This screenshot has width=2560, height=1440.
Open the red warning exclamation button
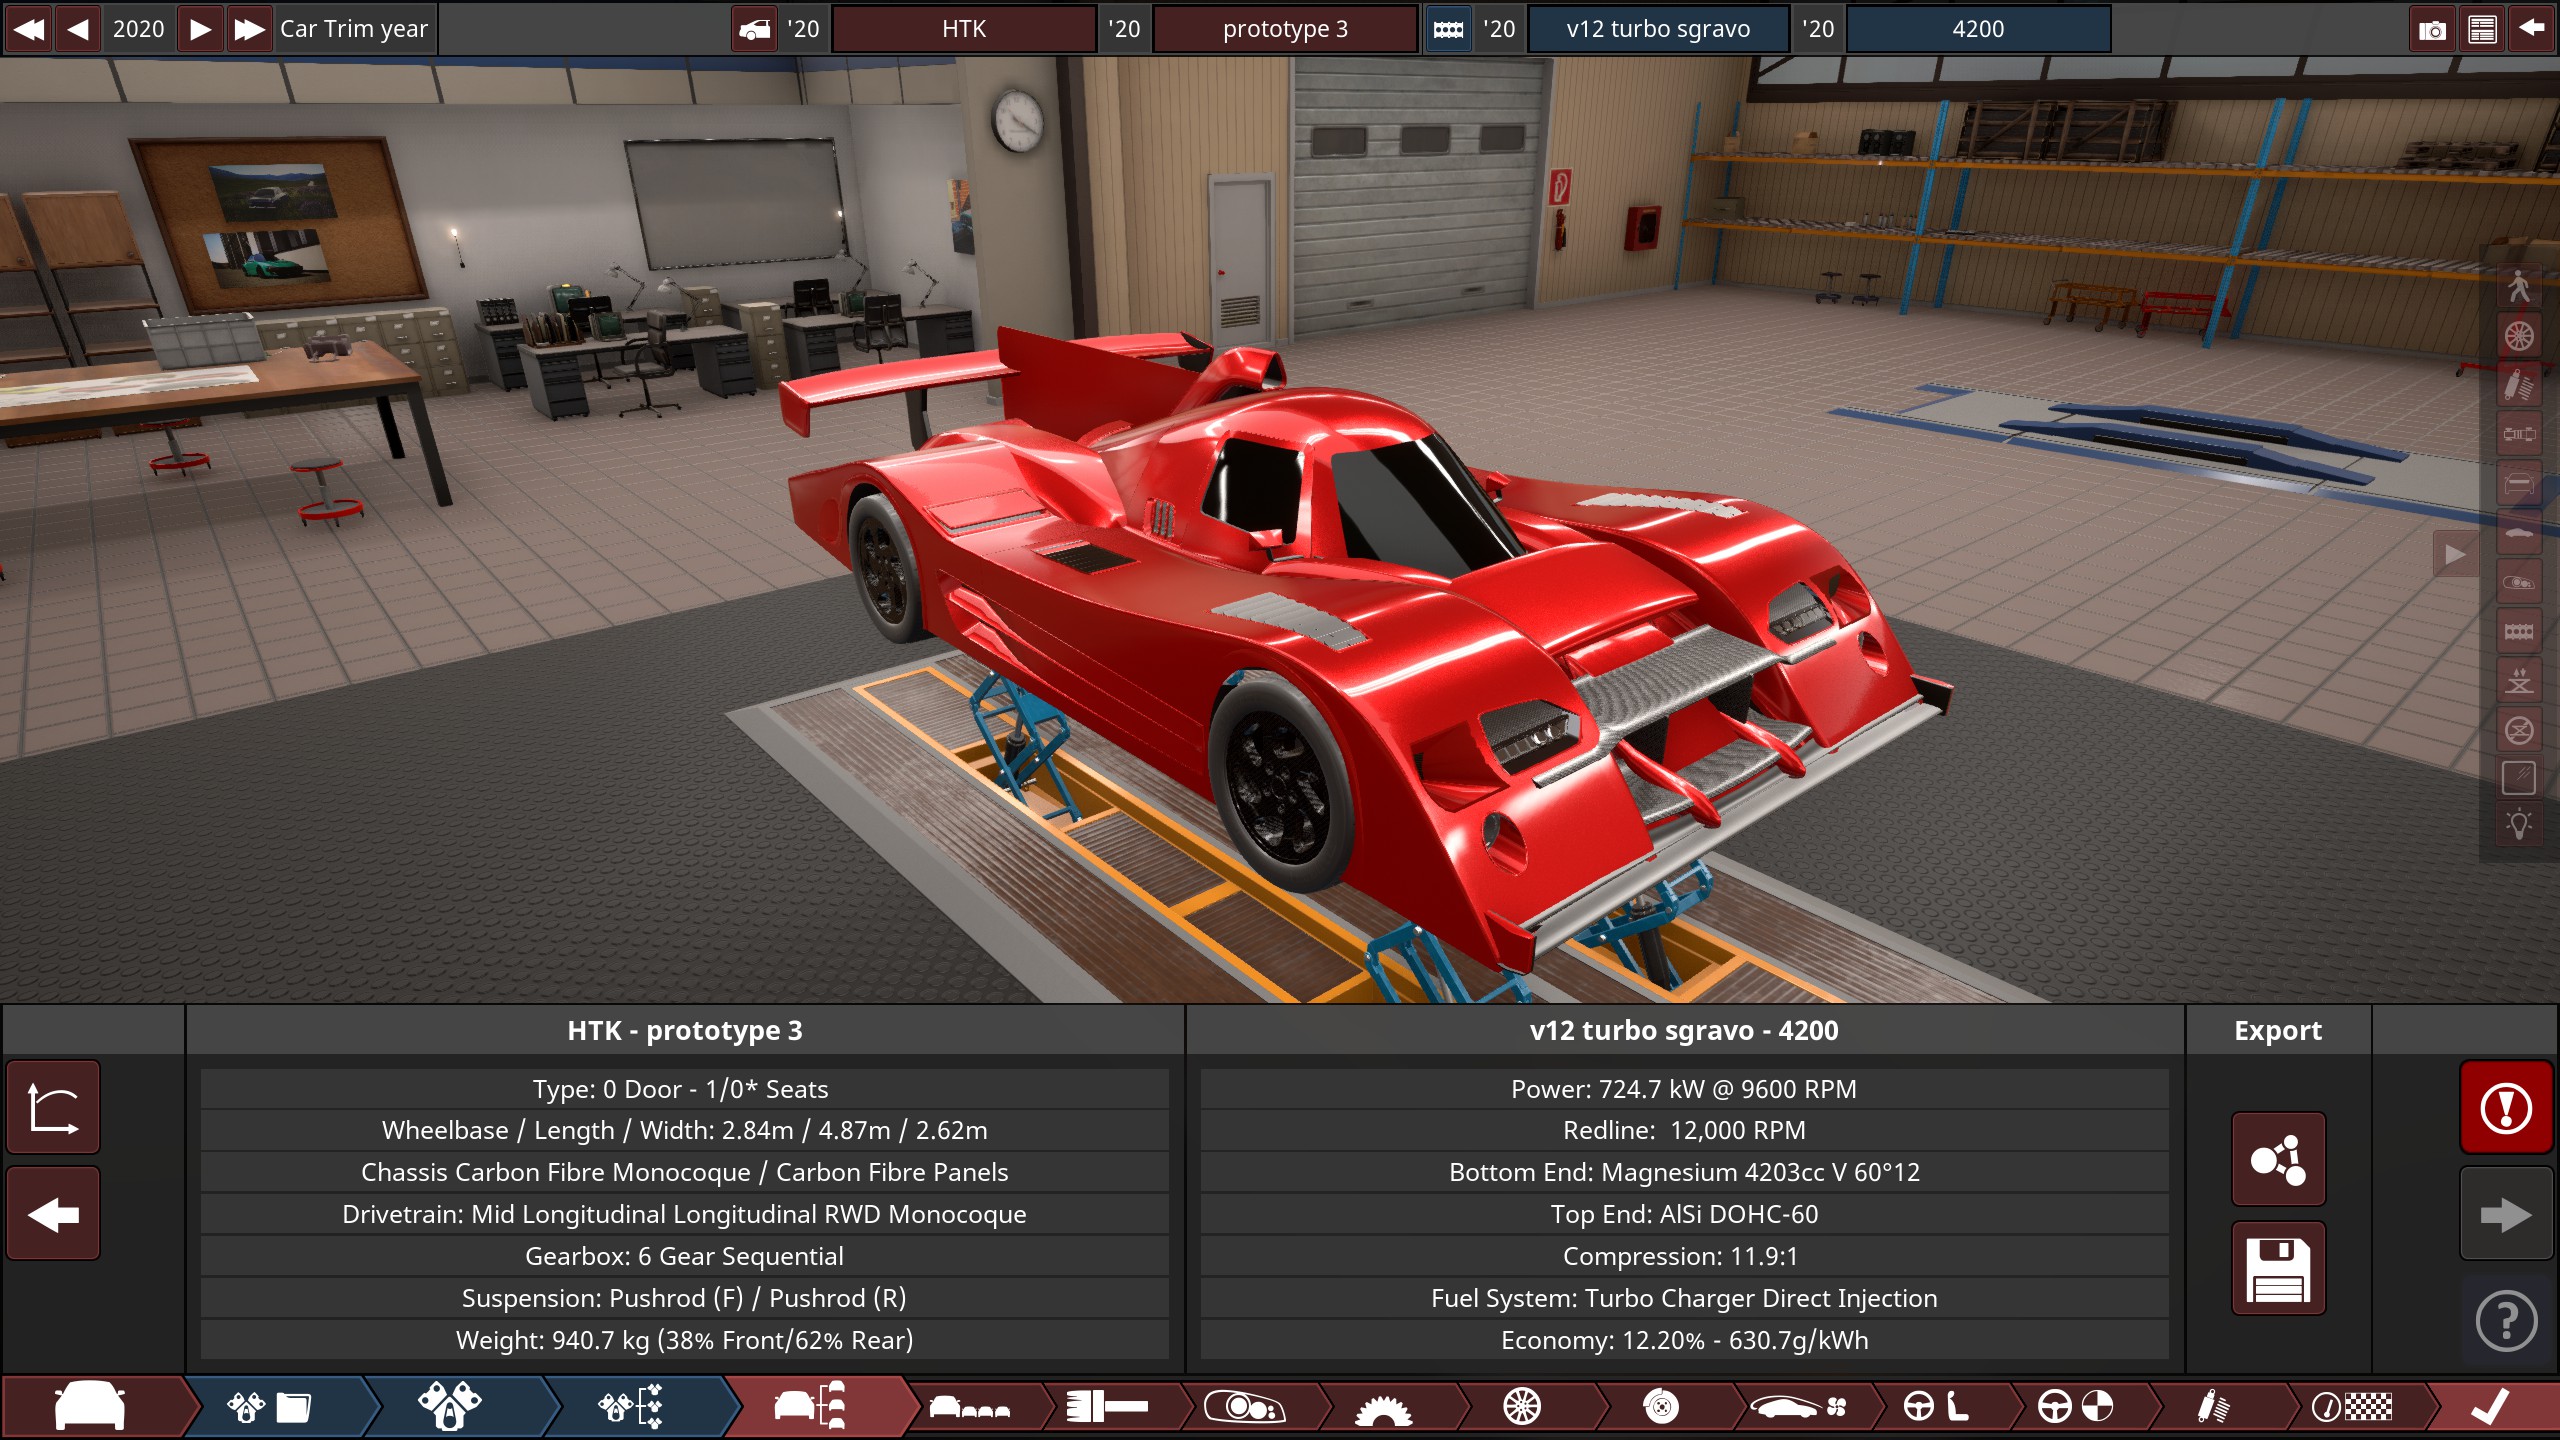pyautogui.click(x=2506, y=1108)
